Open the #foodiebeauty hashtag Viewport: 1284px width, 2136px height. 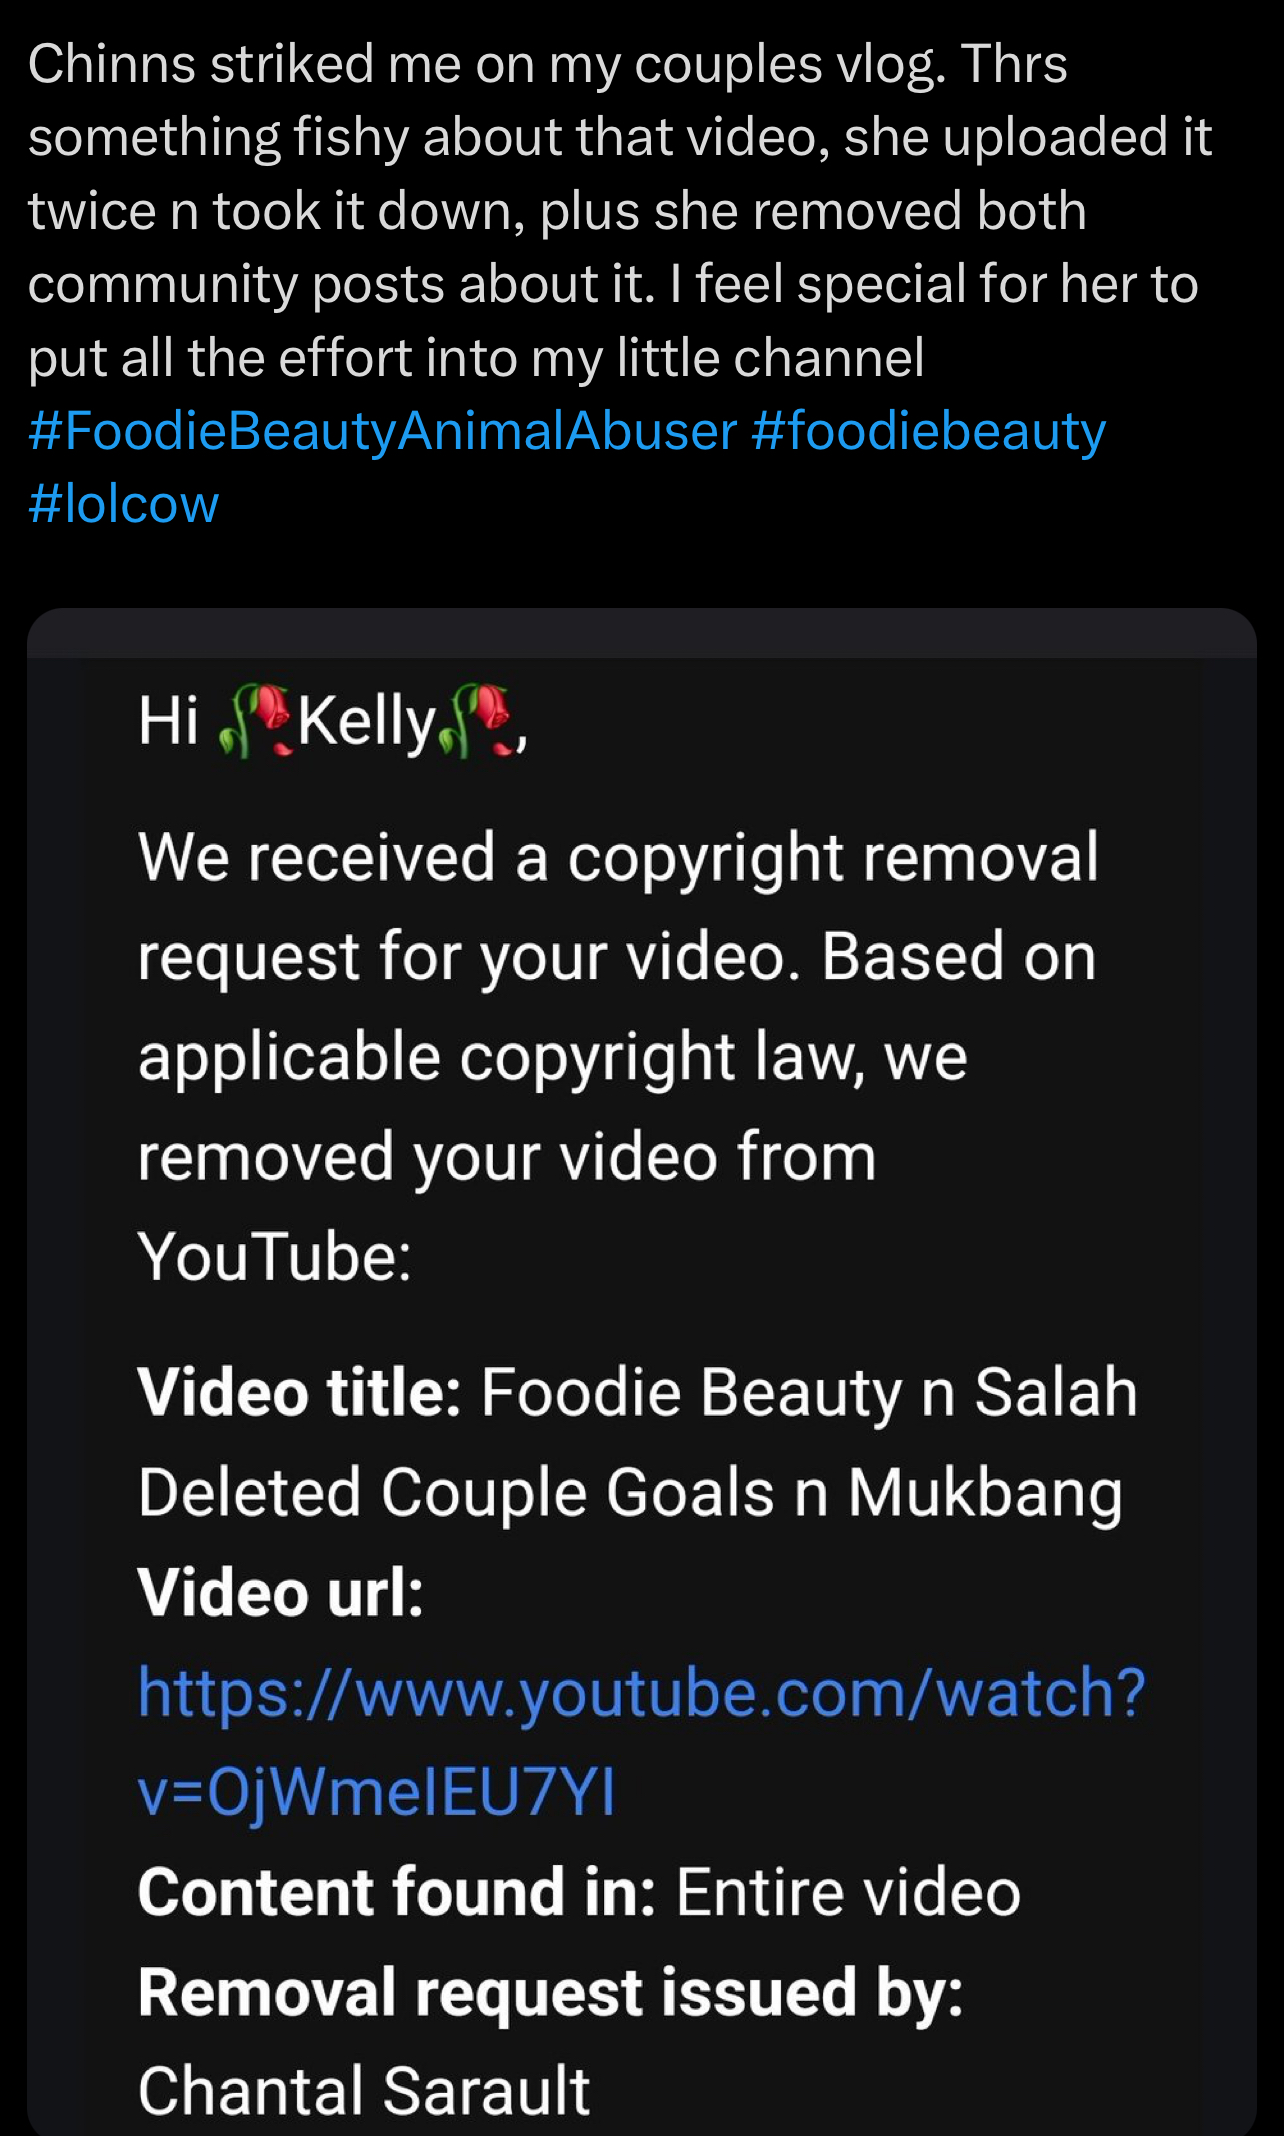pos(928,432)
